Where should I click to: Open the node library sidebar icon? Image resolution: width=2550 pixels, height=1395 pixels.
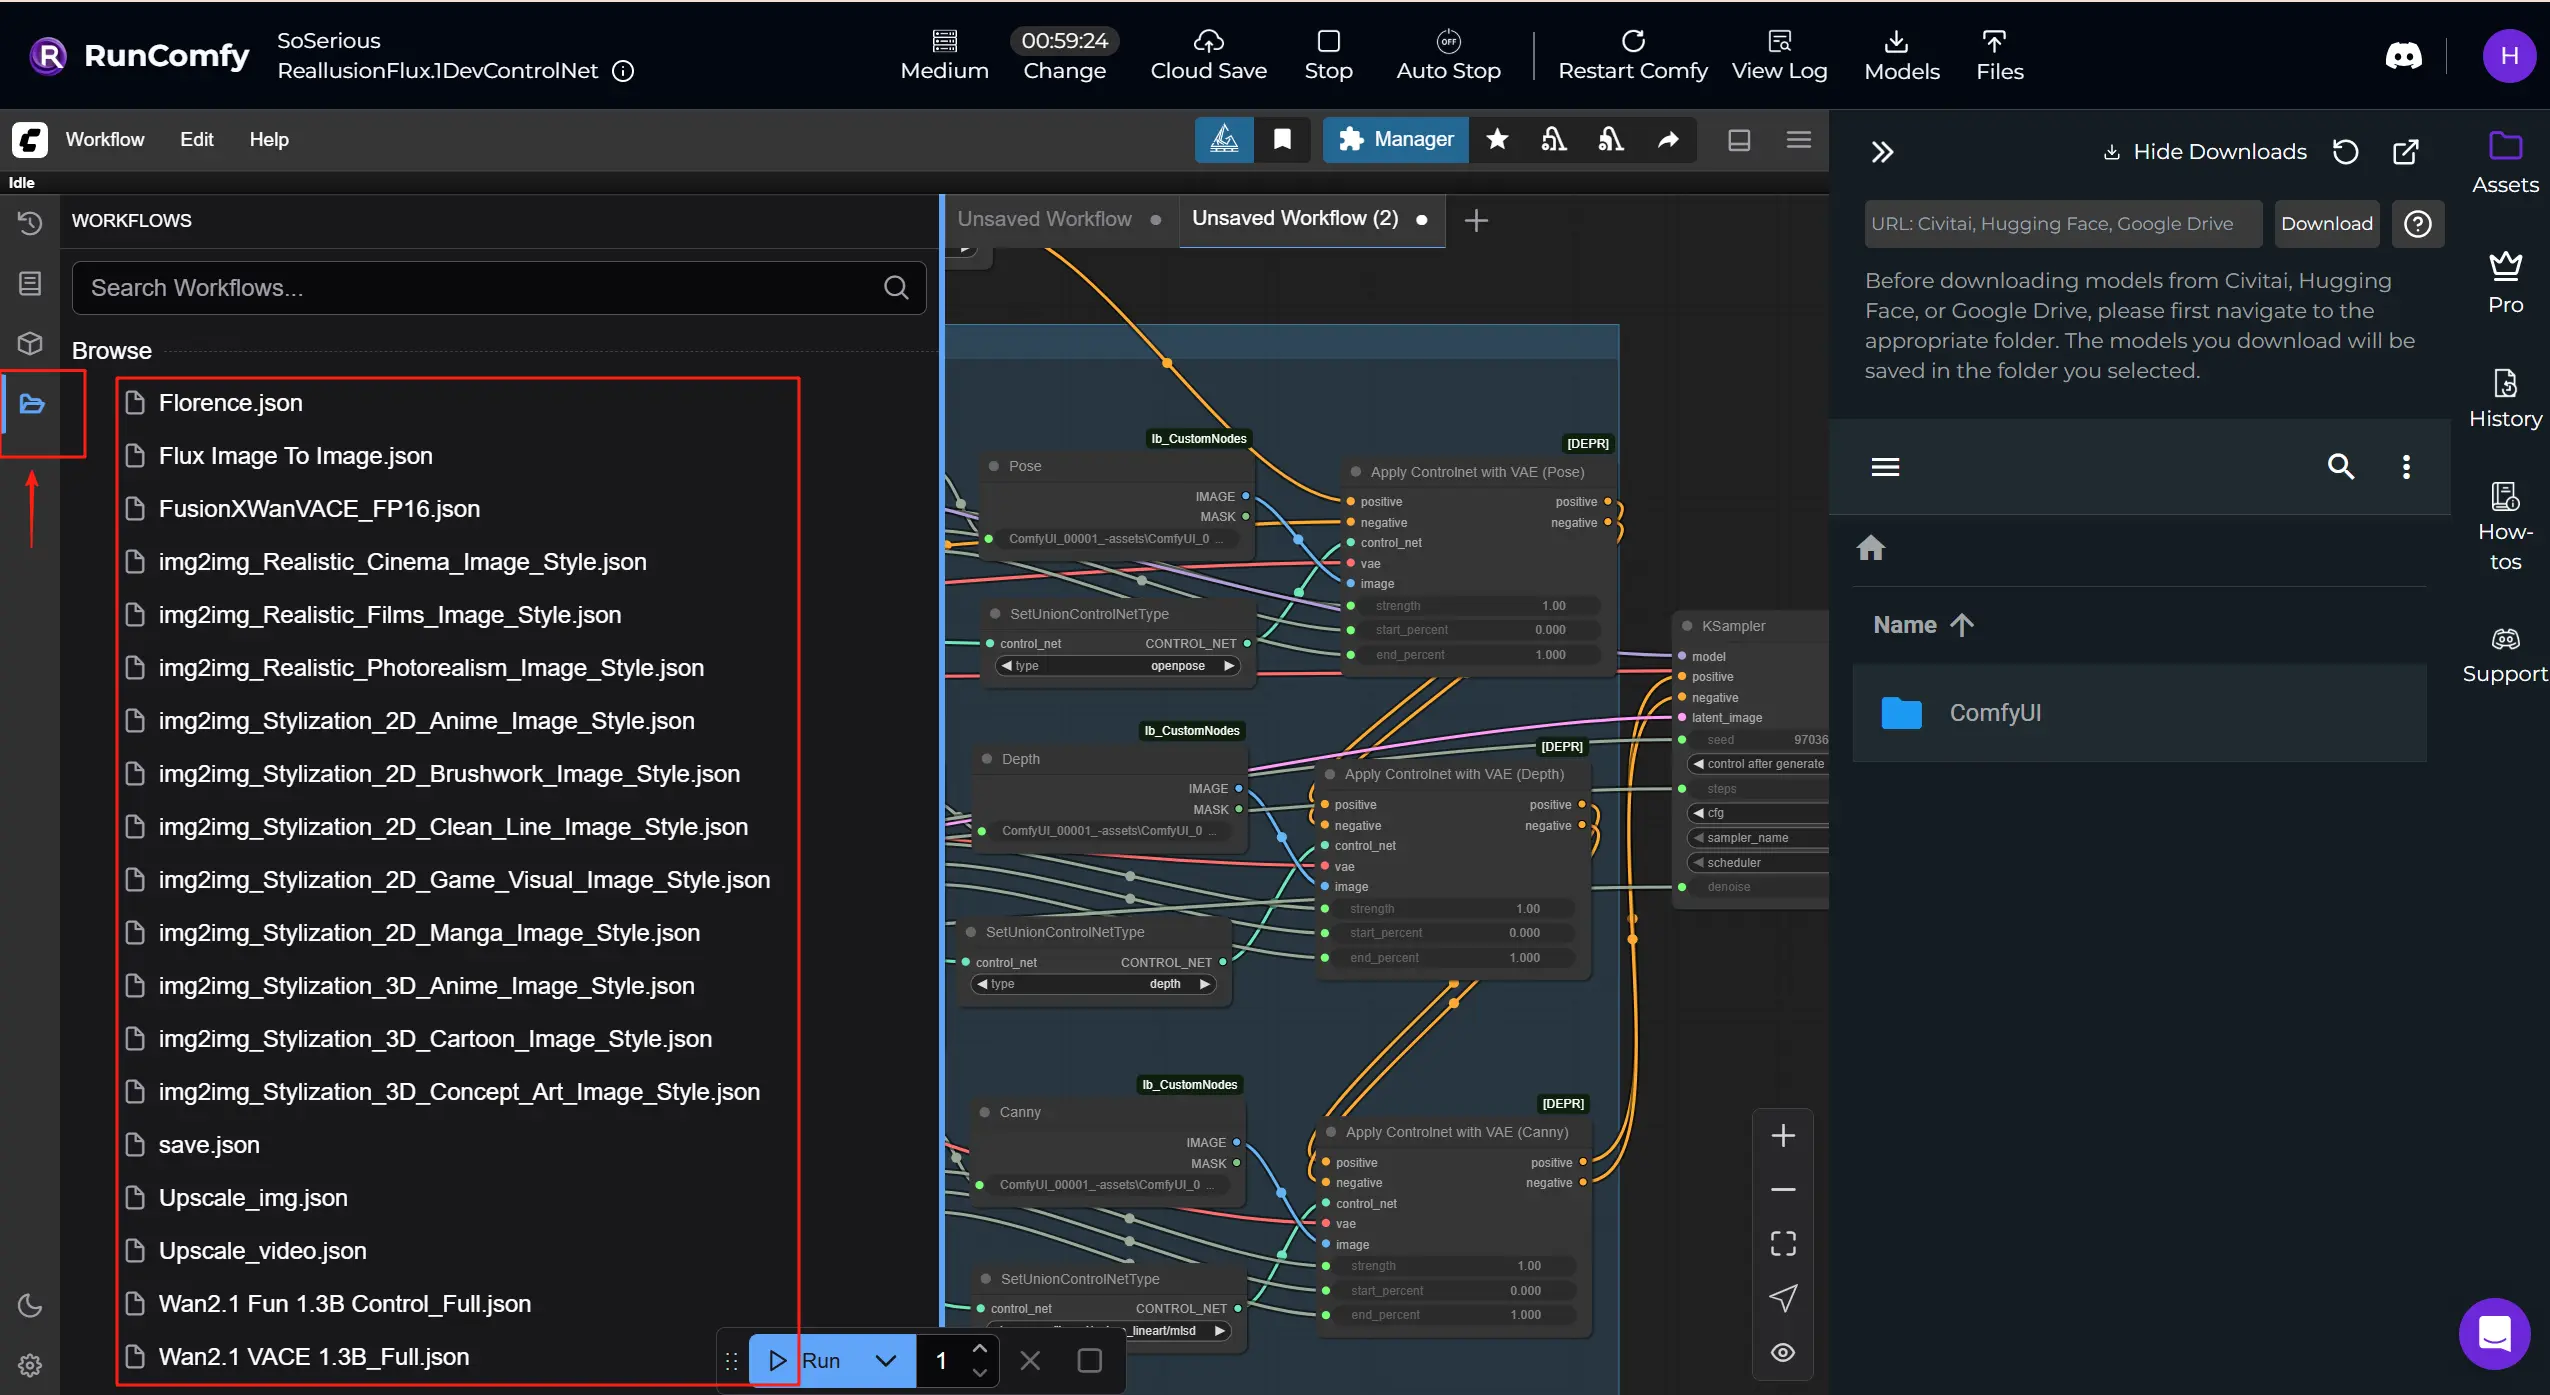(30, 283)
